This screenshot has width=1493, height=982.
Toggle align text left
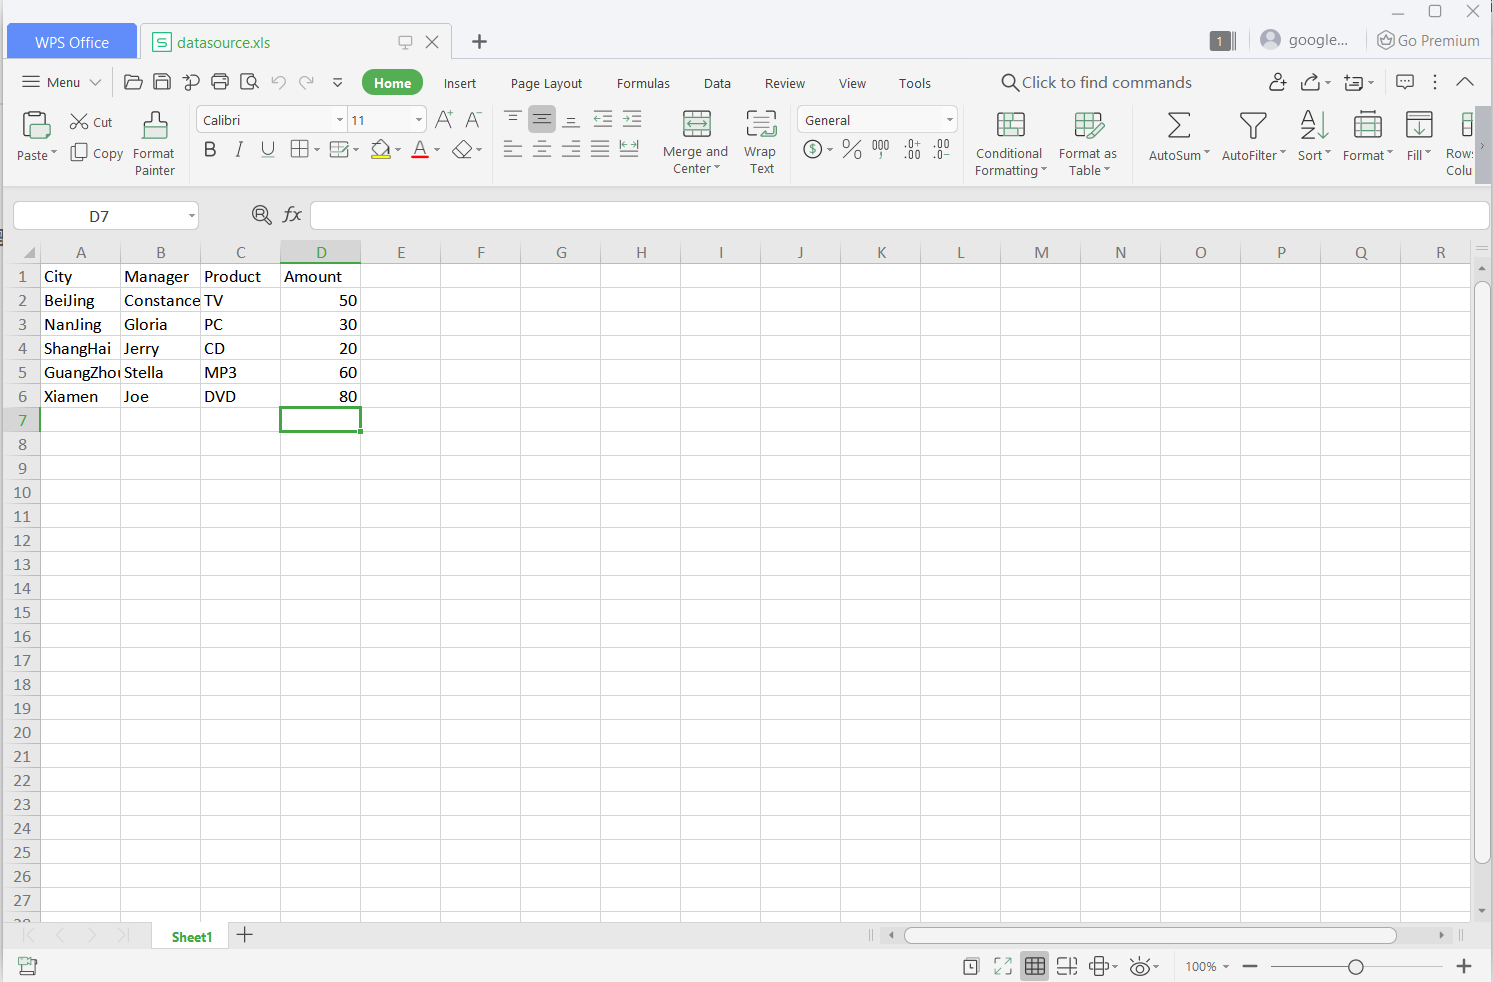513,149
